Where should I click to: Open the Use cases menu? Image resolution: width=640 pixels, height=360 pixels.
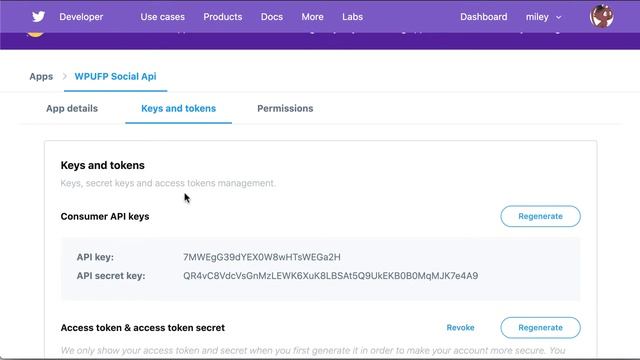pyautogui.click(x=162, y=17)
